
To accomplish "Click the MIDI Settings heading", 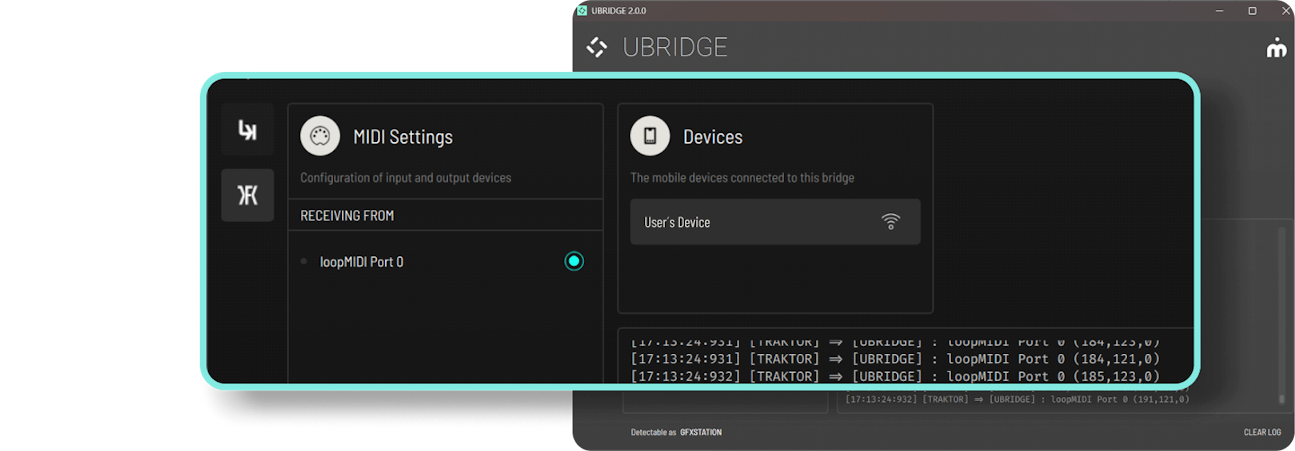I will pos(403,137).
